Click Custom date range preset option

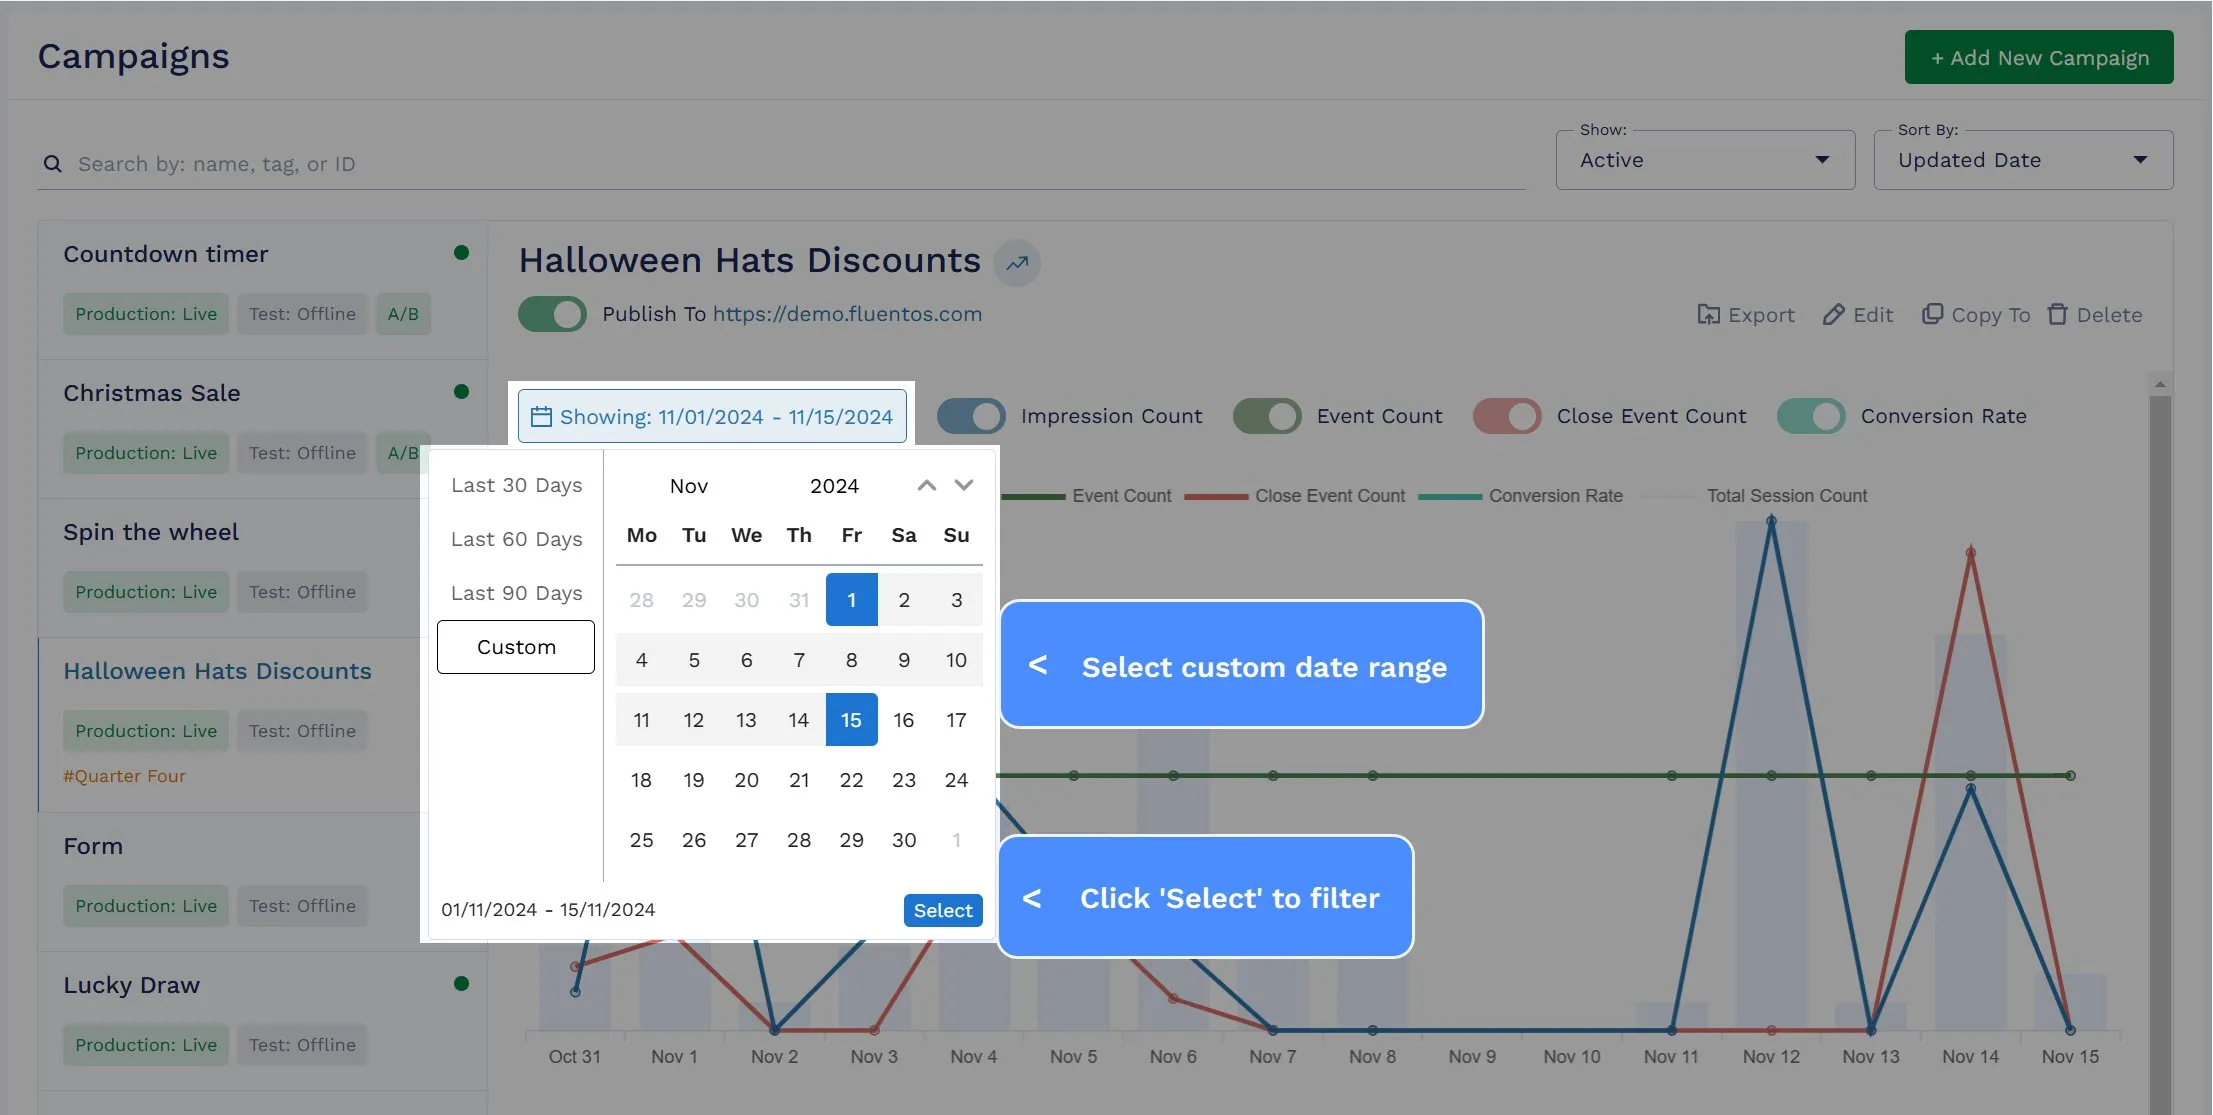tap(516, 647)
